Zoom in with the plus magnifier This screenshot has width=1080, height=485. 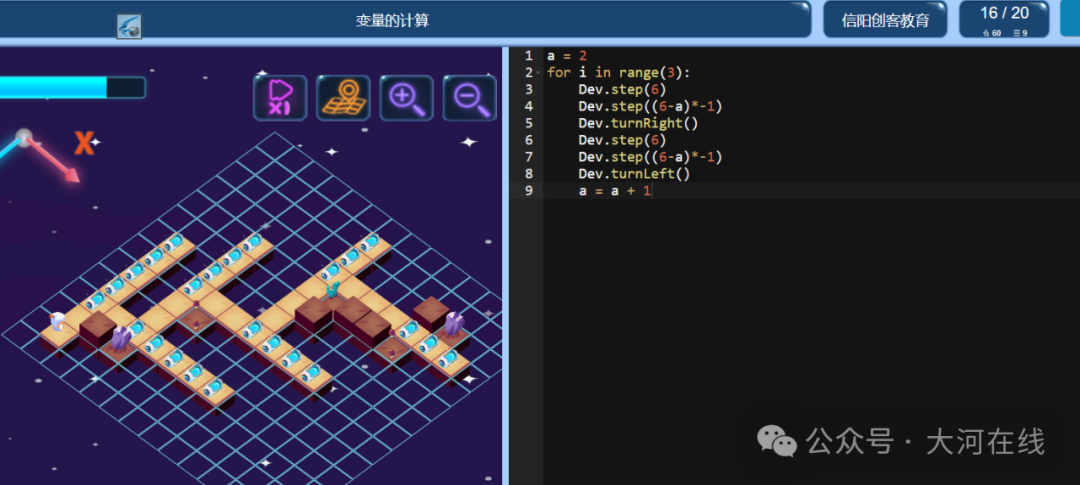[406, 98]
